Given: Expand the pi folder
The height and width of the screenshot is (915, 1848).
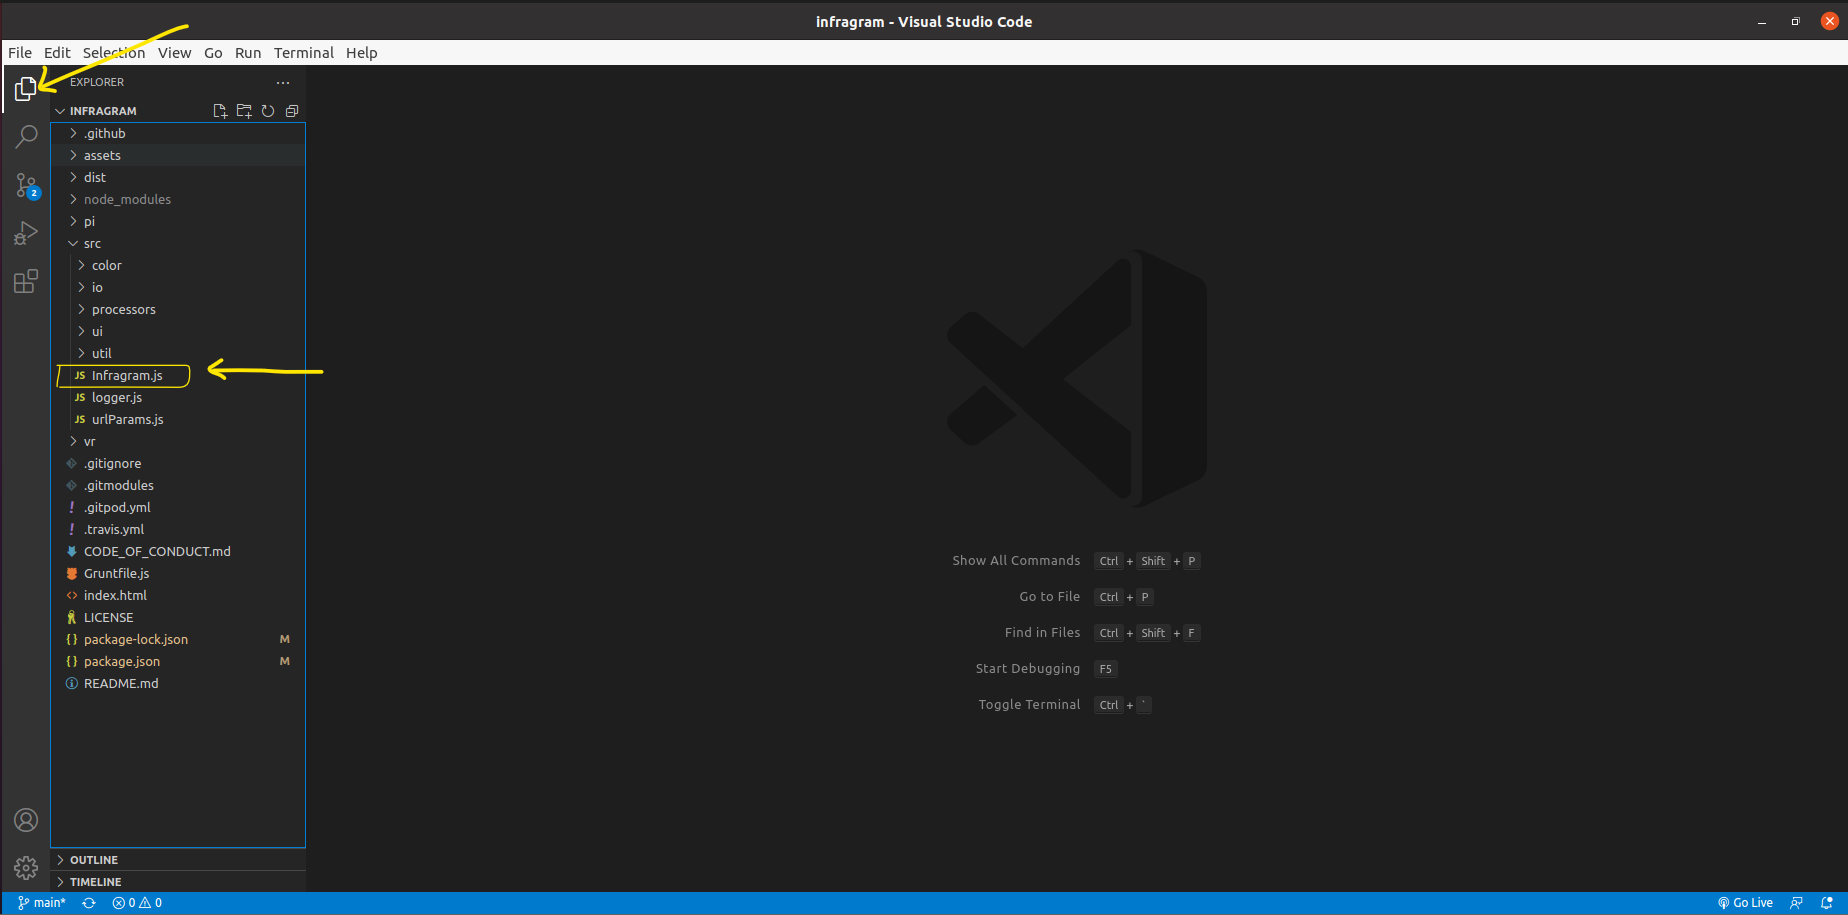Looking at the screenshot, I should click(x=178, y=222).
